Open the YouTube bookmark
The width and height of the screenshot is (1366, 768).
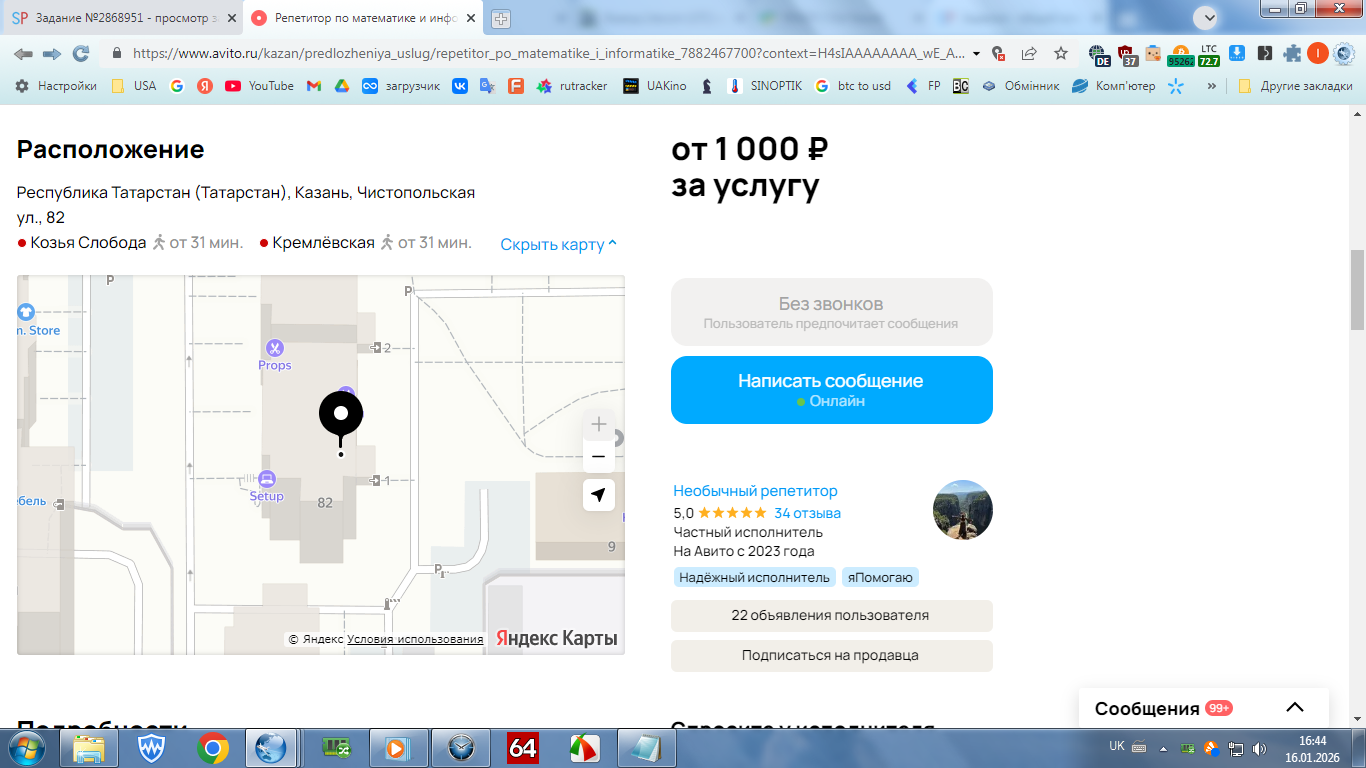(x=259, y=86)
